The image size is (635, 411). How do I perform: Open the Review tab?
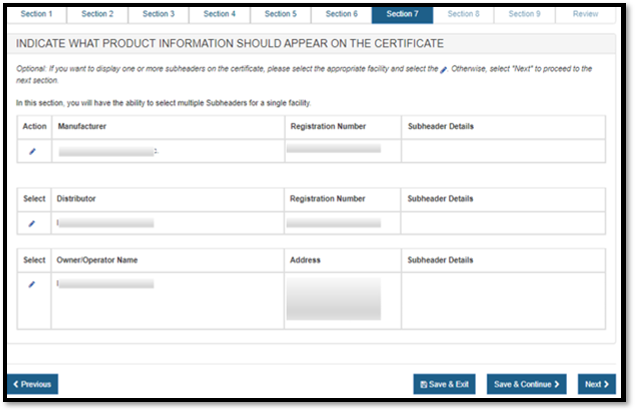click(585, 14)
